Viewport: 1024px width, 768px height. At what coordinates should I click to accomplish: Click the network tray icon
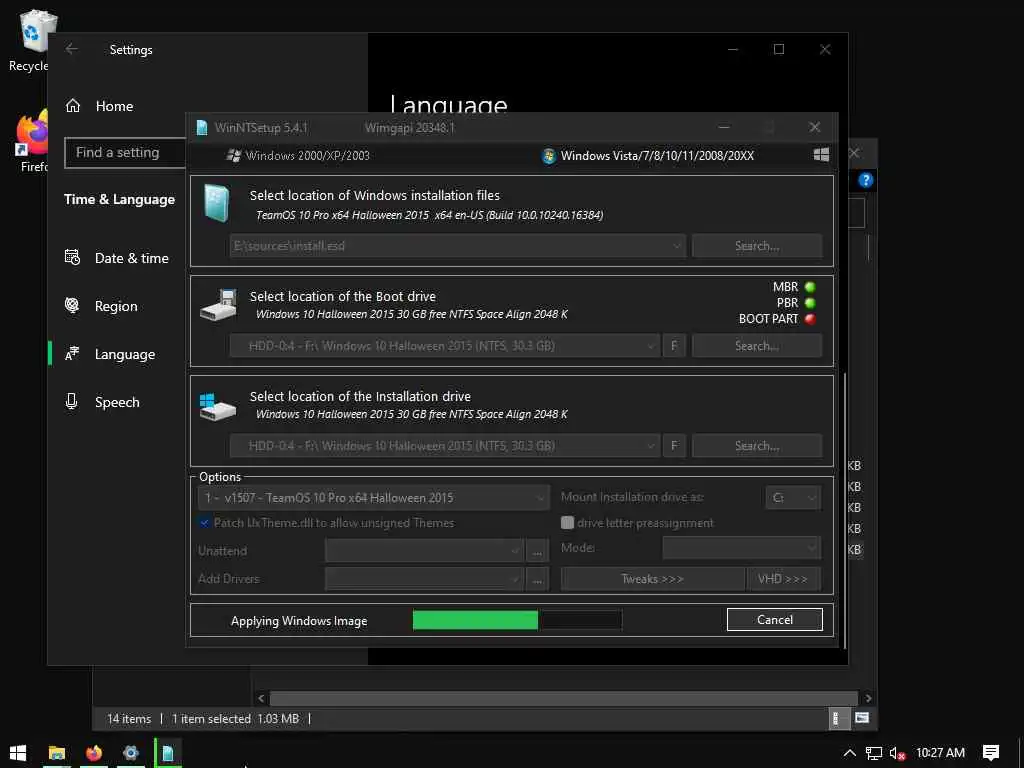coord(874,753)
